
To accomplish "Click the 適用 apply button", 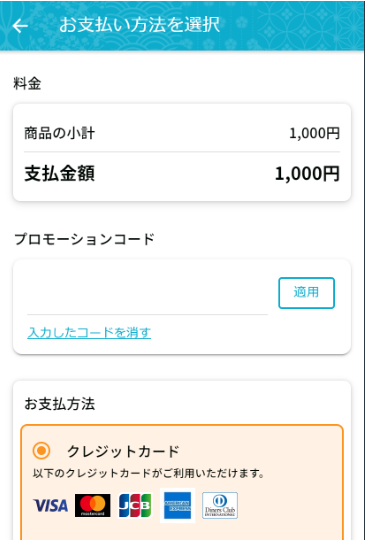I will point(306,293).
